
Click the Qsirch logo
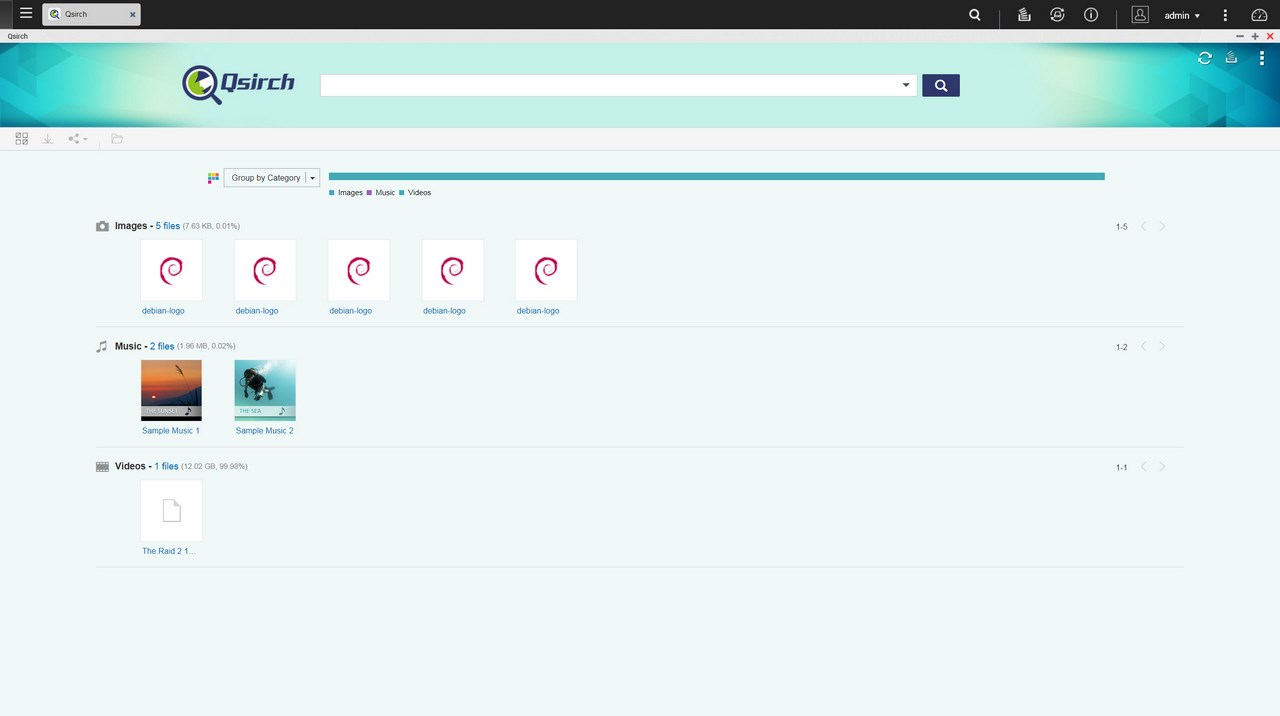pyautogui.click(x=238, y=84)
